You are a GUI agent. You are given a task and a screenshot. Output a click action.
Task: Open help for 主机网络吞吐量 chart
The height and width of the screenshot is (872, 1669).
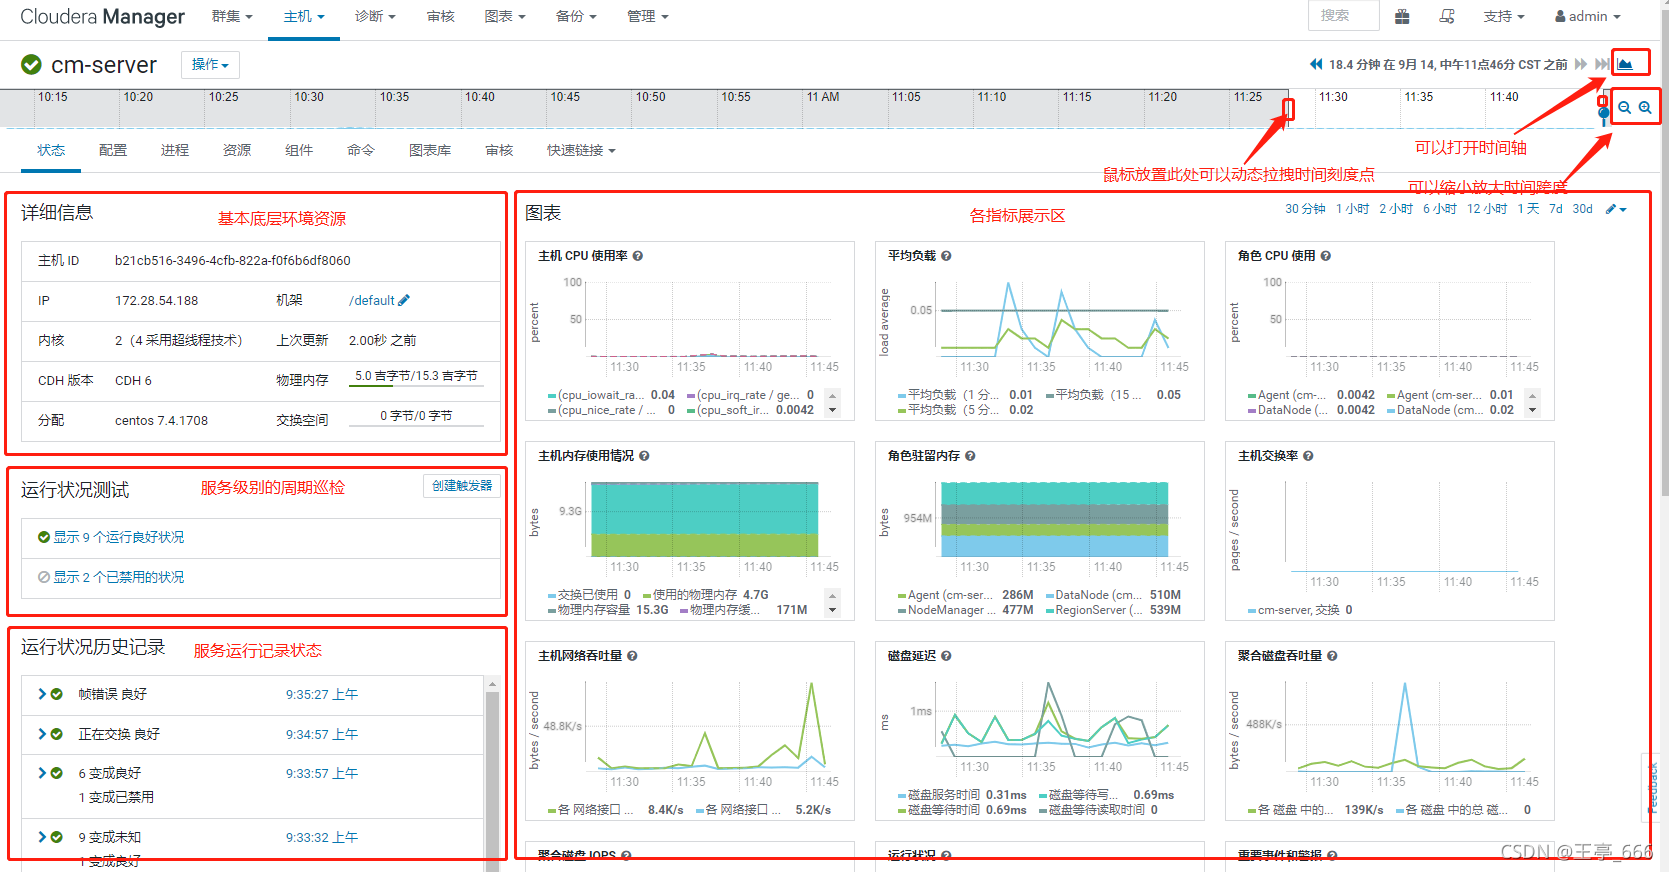click(632, 656)
